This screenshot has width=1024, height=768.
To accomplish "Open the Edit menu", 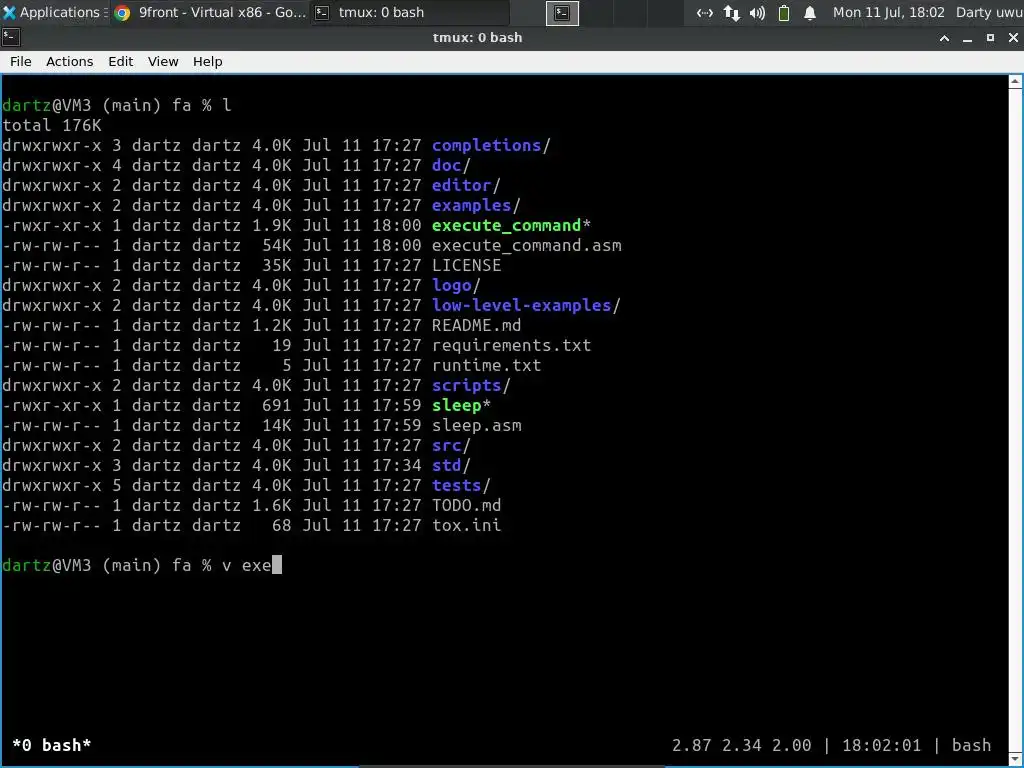I will pyautogui.click(x=120, y=61).
